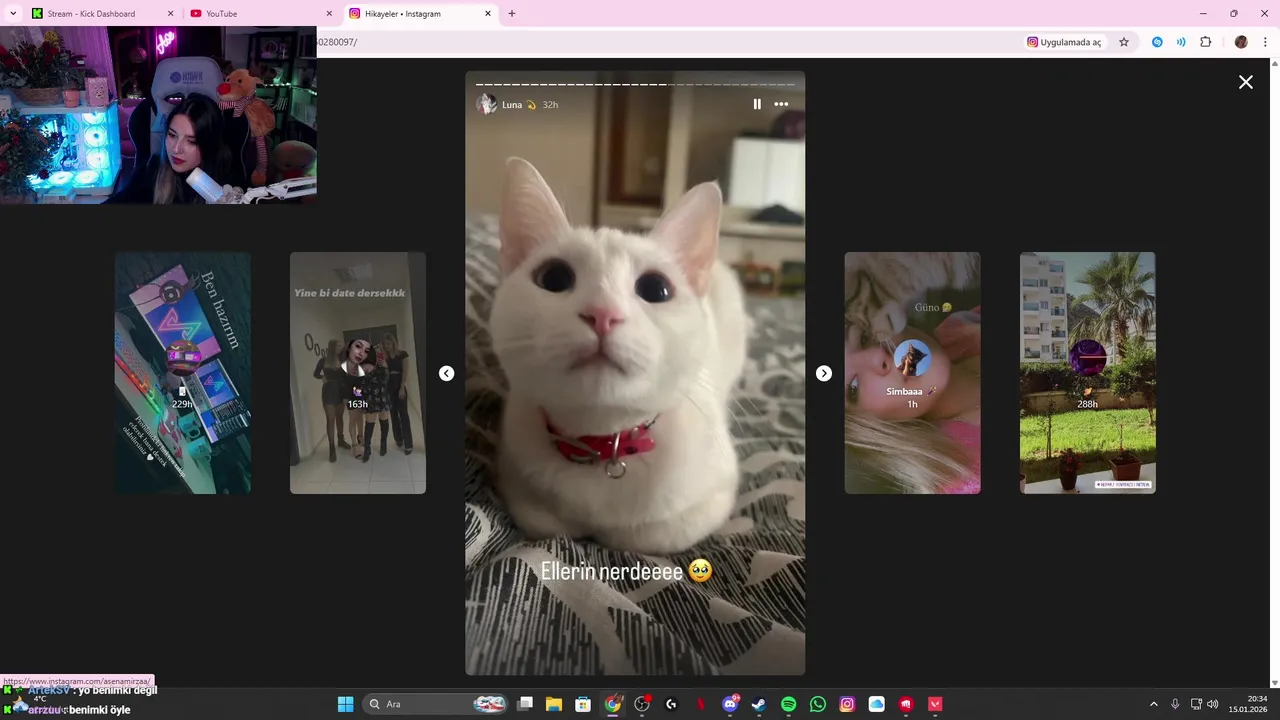The width and height of the screenshot is (1280, 720).
Task: Open Spotify from the taskbar
Action: click(788, 704)
